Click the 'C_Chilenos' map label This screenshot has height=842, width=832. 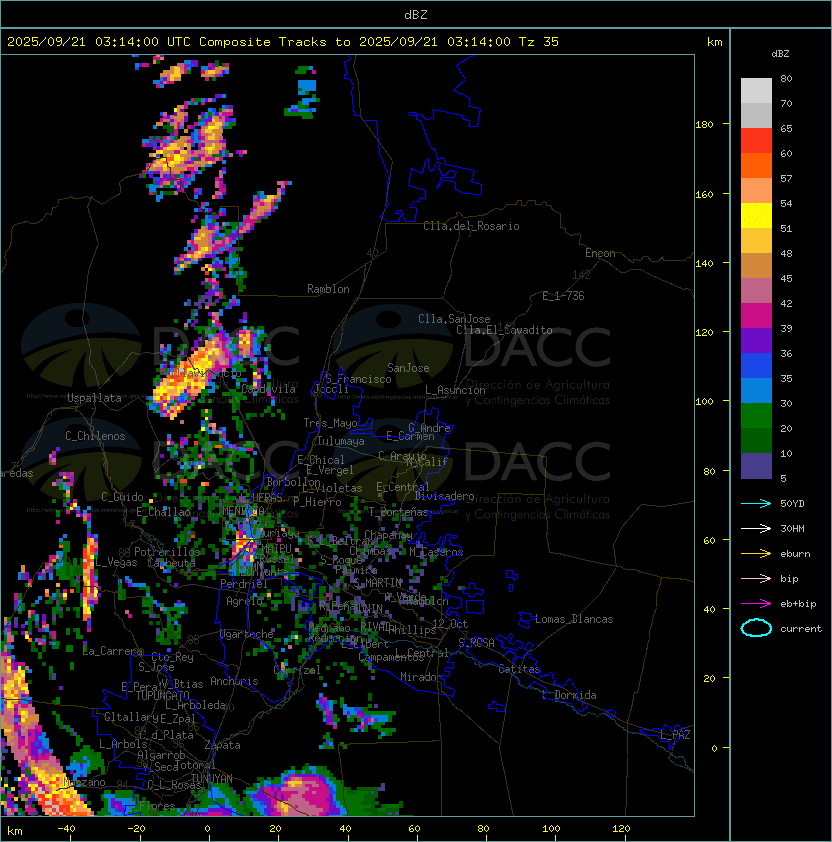point(95,436)
